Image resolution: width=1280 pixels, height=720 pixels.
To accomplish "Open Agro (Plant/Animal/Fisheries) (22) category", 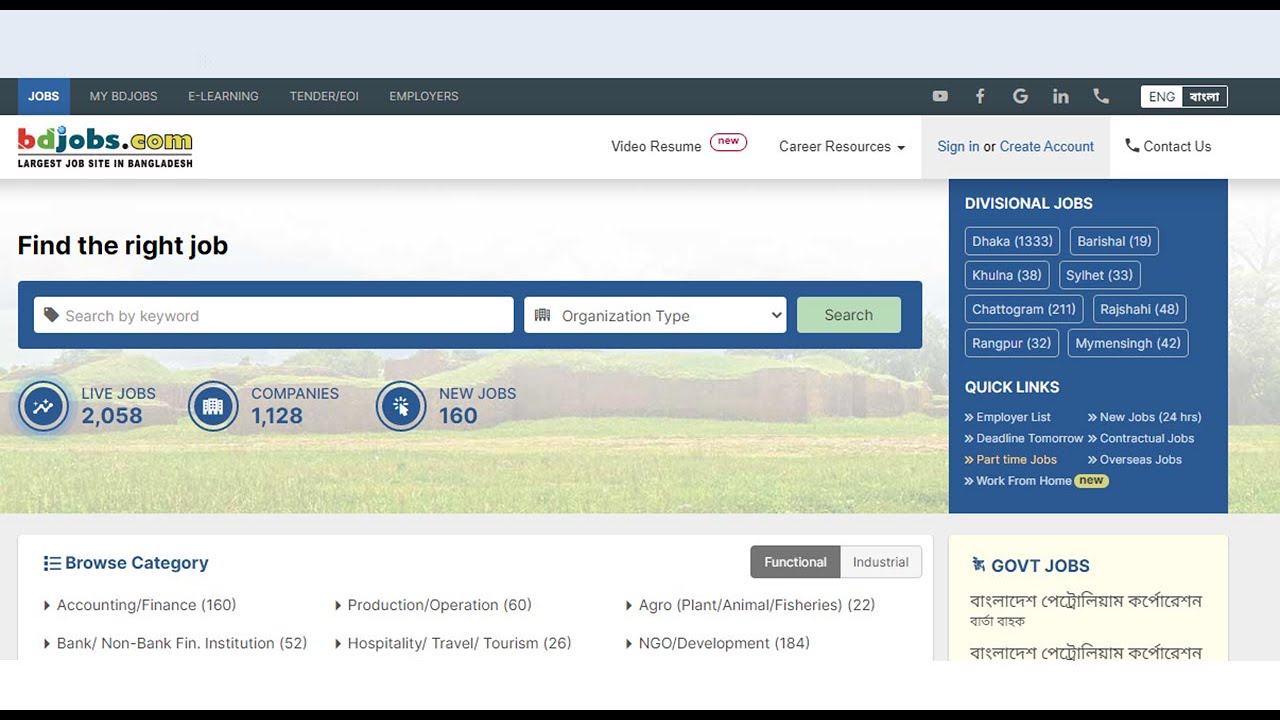I will click(x=757, y=605).
